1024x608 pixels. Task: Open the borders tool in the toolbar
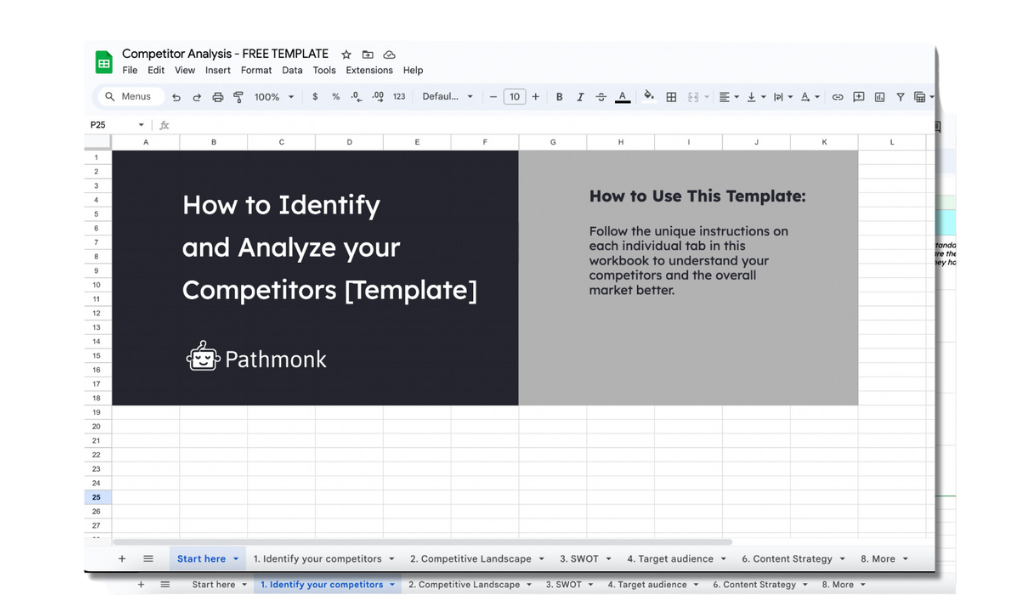[x=671, y=97]
